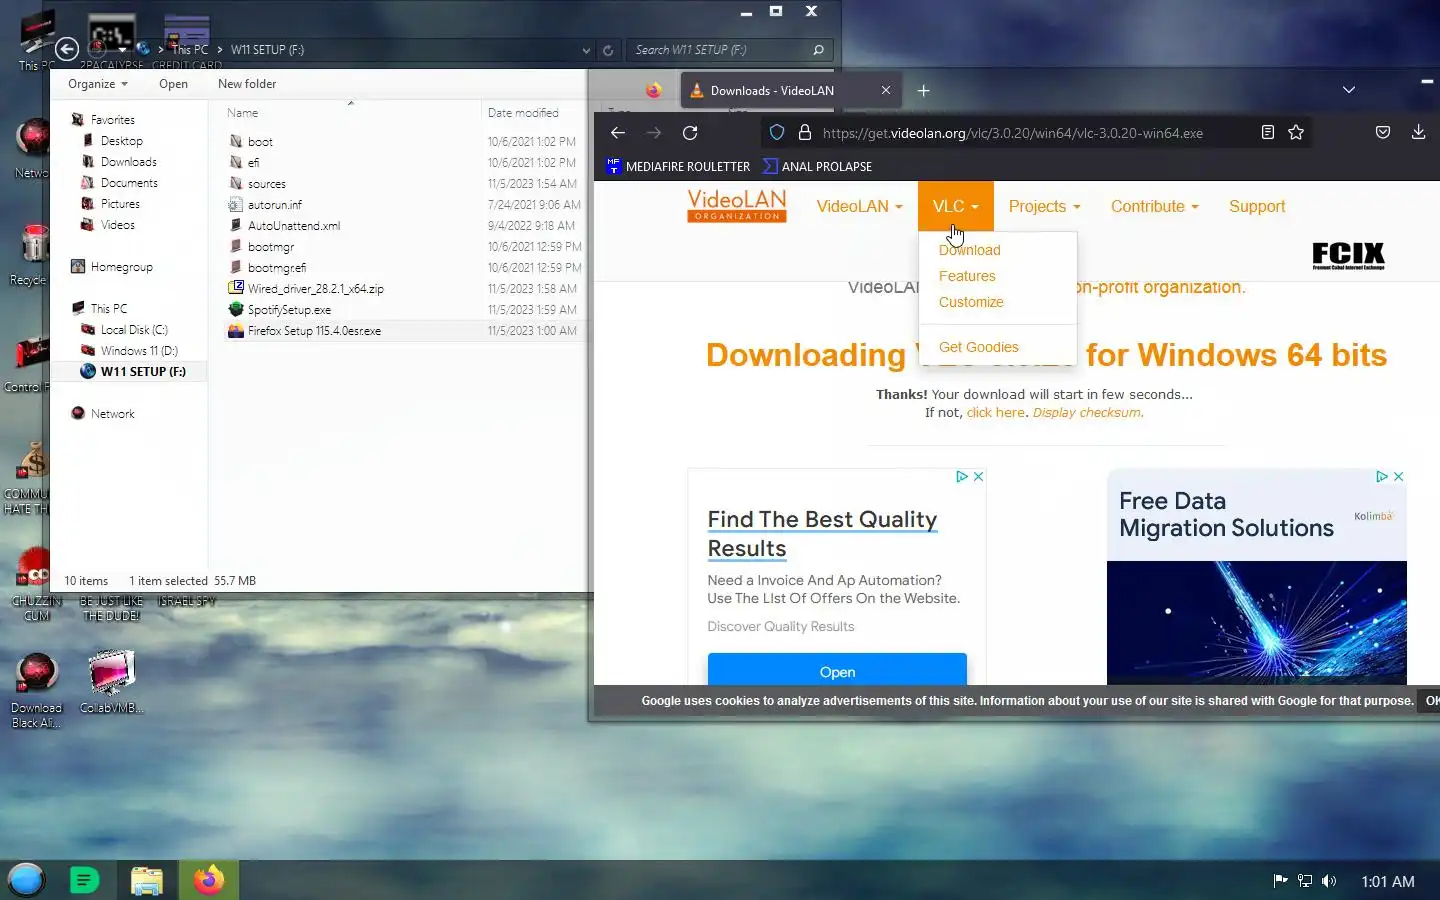This screenshot has width=1440, height=900.
Task: Click the VideoLAN organization logo
Action: pyautogui.click(x=737, y=205)
